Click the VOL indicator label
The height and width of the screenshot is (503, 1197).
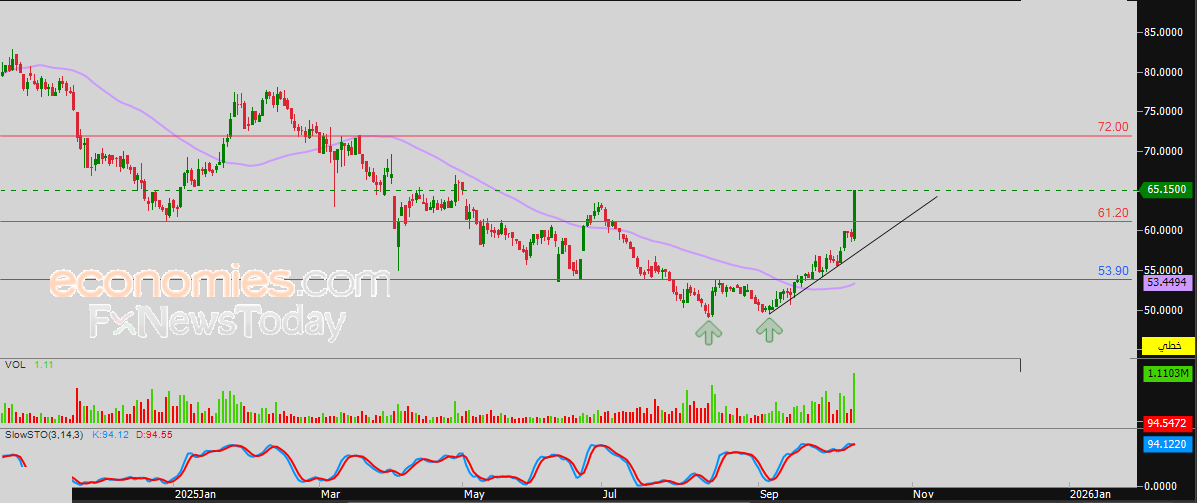click(14, 366)
